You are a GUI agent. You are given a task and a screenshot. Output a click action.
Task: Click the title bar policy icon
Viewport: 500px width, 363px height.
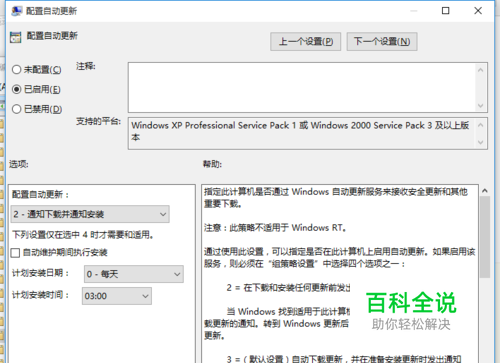pos(16,11)
